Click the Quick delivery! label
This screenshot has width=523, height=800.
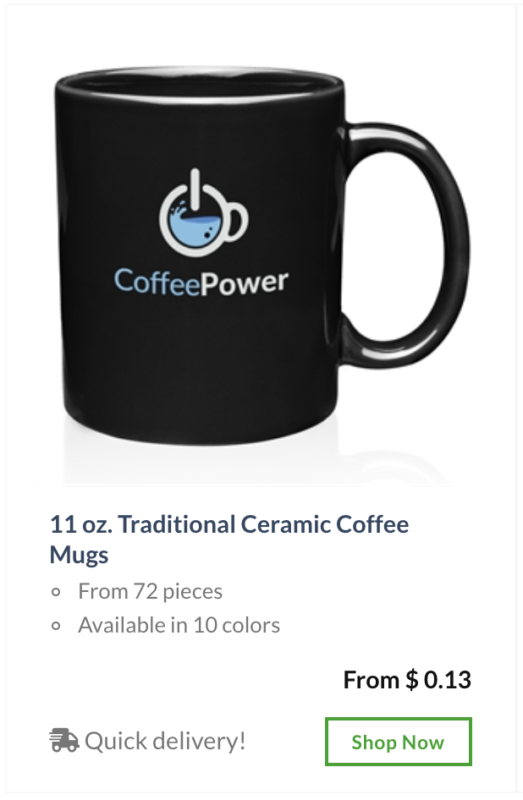[165, 741]
